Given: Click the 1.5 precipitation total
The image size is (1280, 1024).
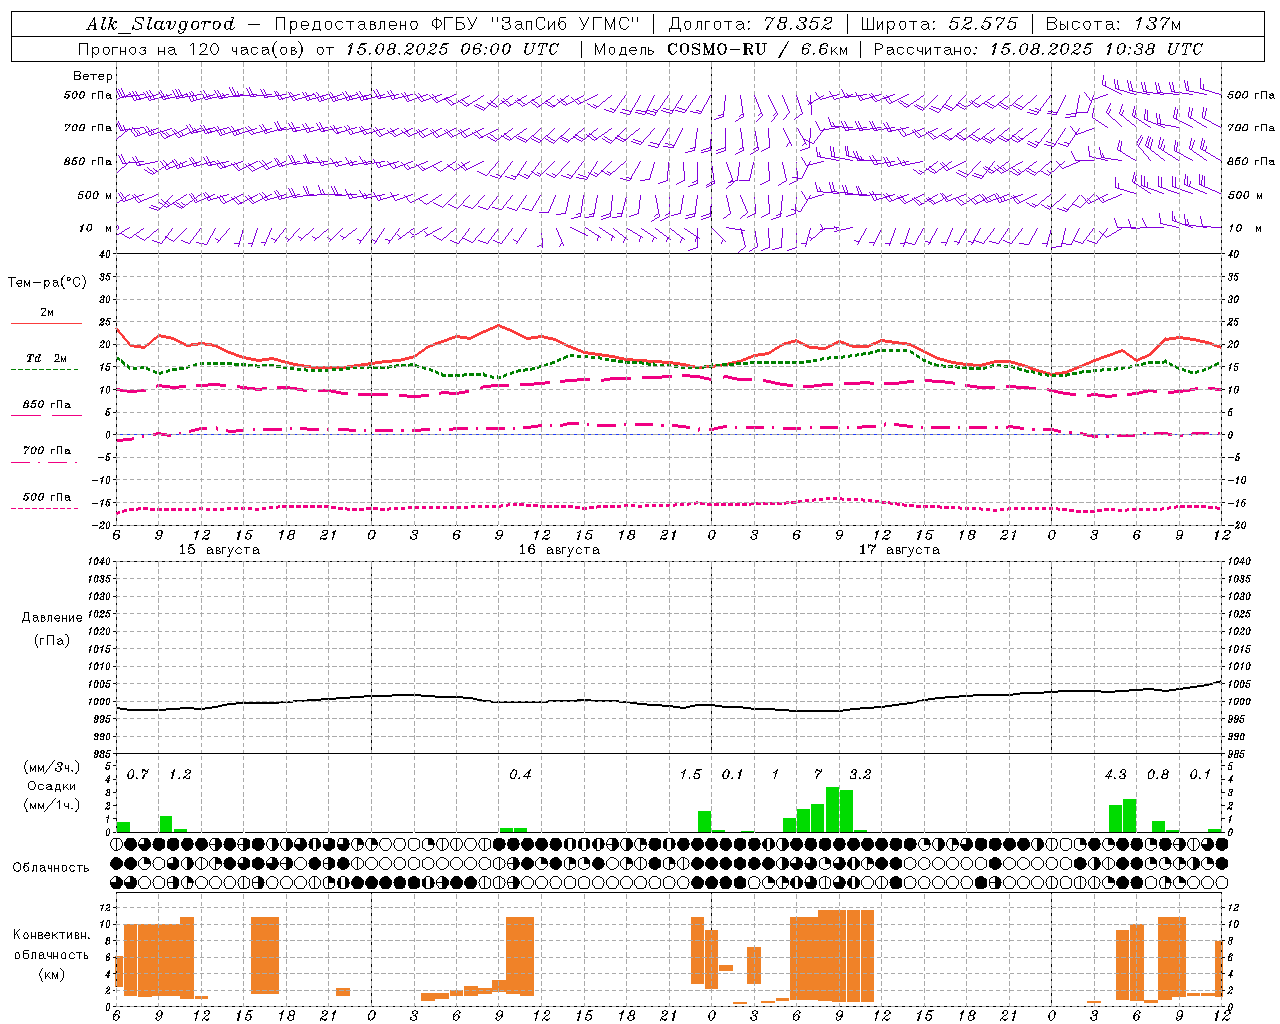Looking at the screenshot, I should tap(690, 775).
